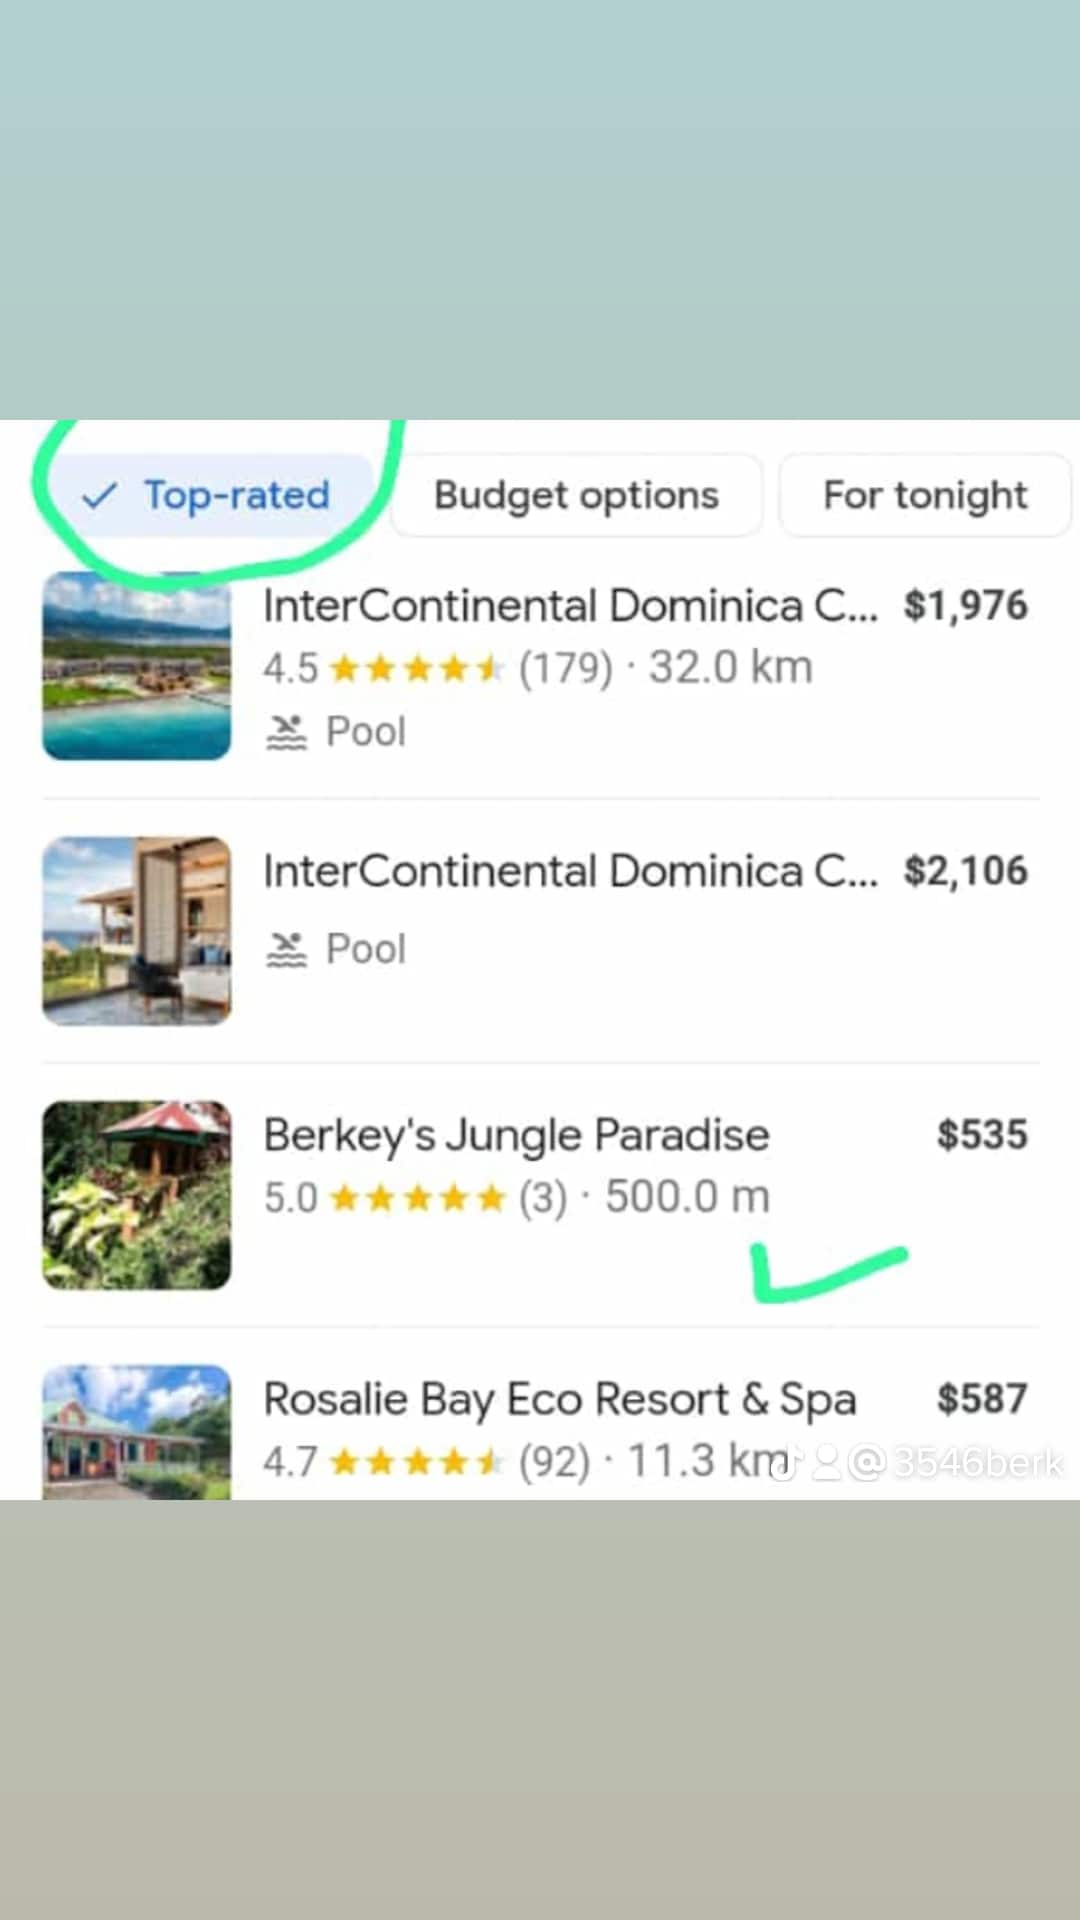View the (179) reviews count

point(565,668)
